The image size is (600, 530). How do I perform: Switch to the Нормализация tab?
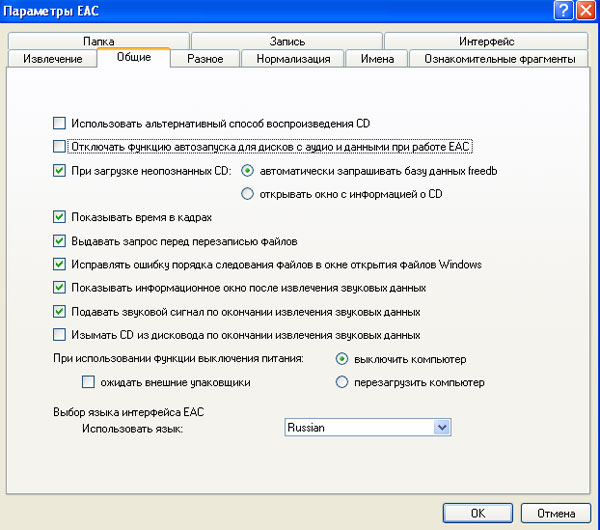[292, 59]
